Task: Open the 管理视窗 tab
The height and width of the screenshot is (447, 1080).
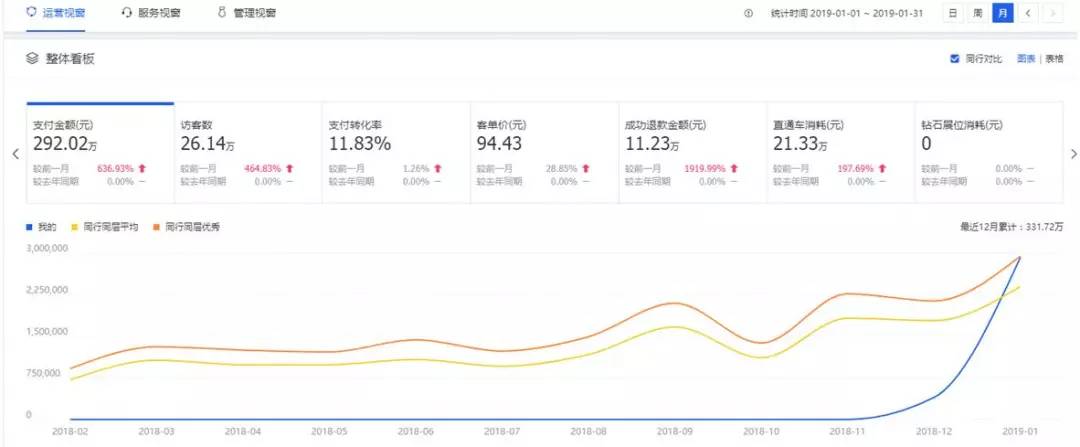Action: point(247,13)
